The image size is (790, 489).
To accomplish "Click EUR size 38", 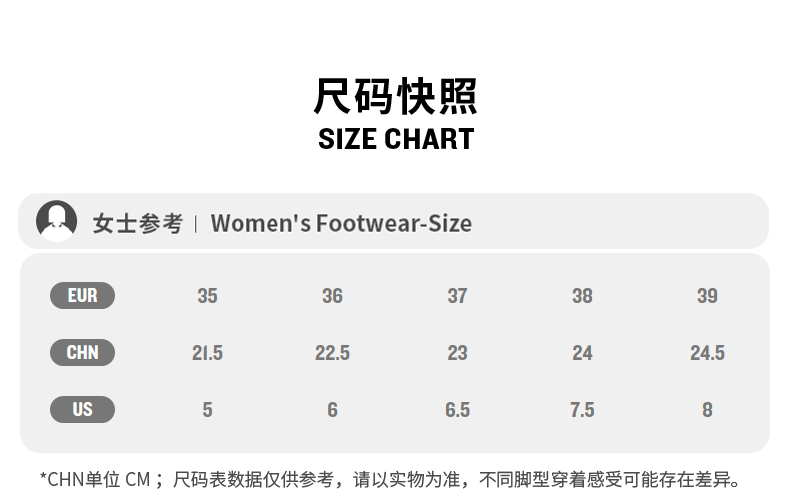I will [582, 296].
